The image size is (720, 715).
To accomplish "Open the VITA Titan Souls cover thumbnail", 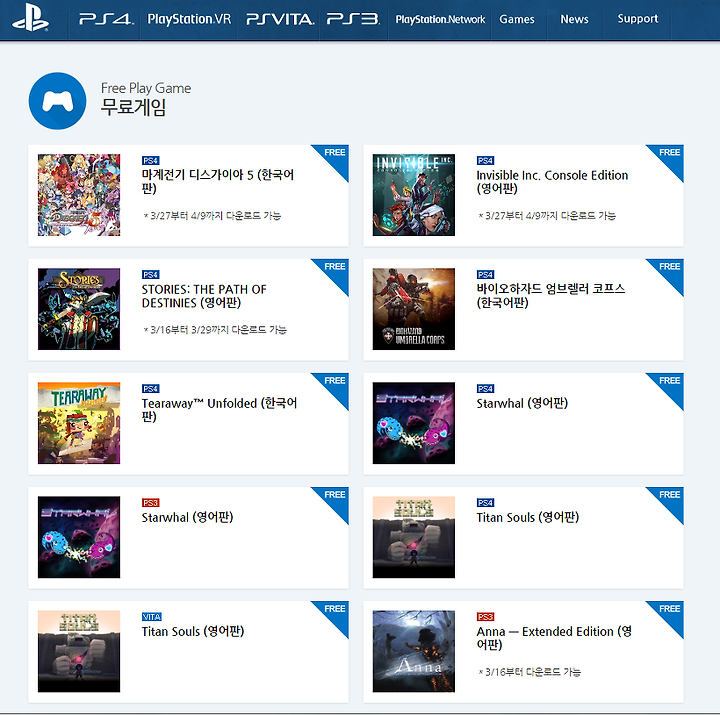I will click(x=79, y=651).
